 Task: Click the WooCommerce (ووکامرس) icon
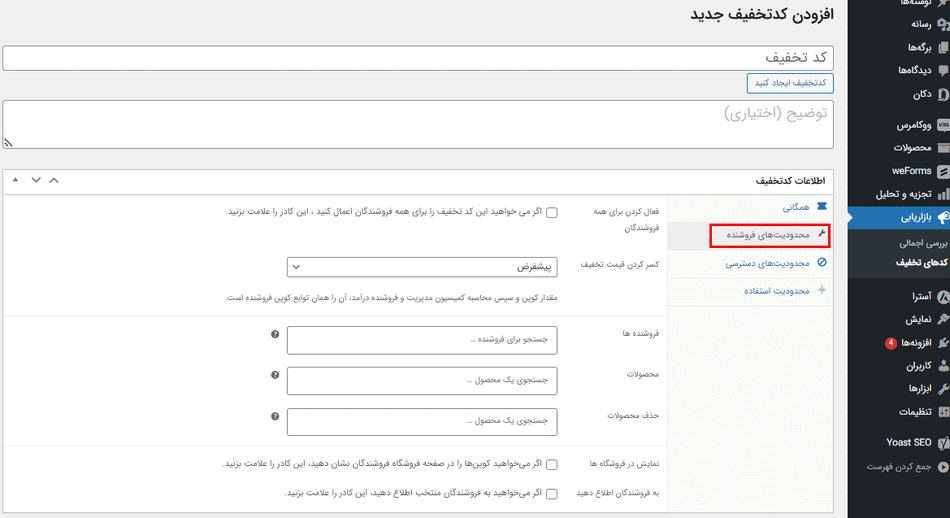943,125
